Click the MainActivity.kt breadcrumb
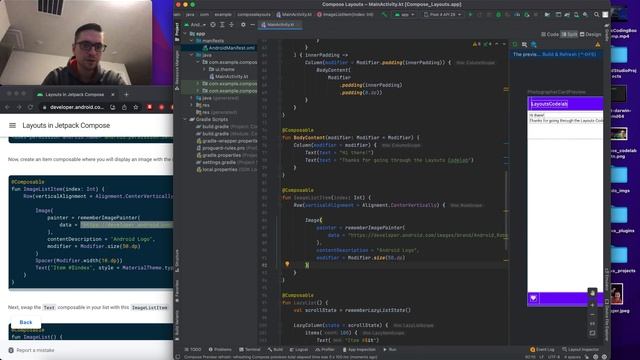 pos(294,14)
